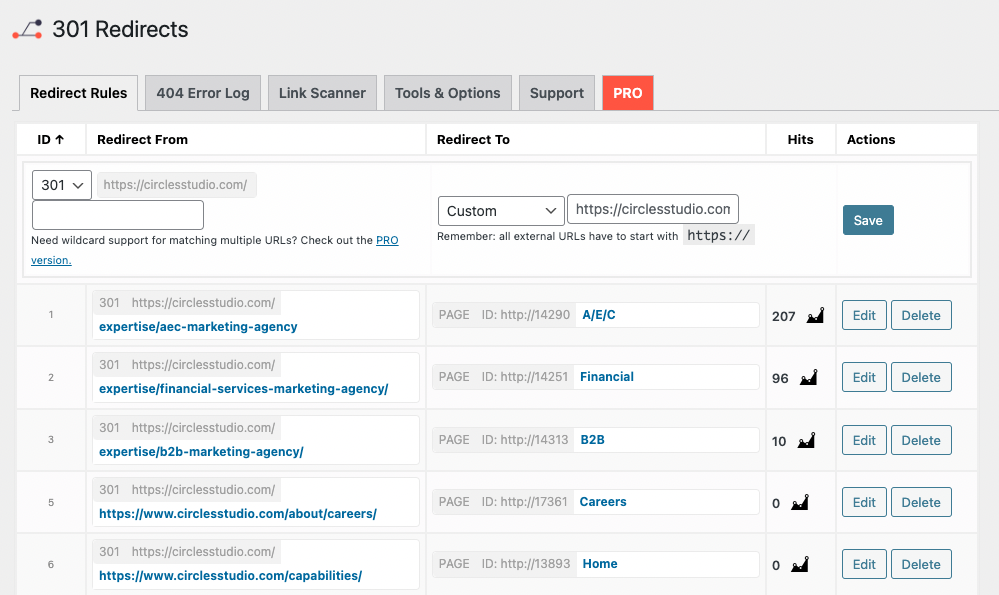
Task: Switch to the Tools & Options tab
Action: (x=447, y=92)
